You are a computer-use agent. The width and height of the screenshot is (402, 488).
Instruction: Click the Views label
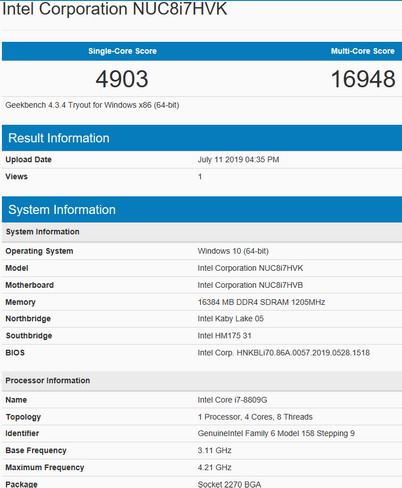tap(16, 177)
